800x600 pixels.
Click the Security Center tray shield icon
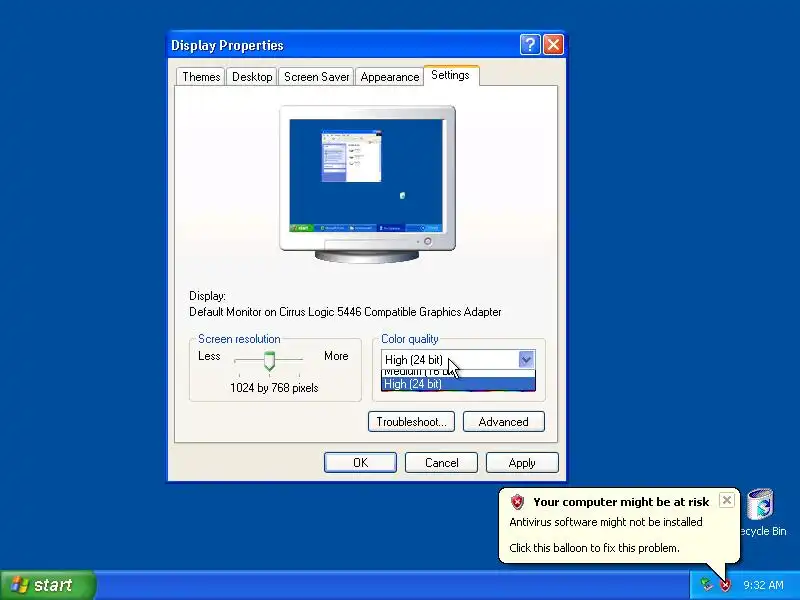[x=725, y=585]
